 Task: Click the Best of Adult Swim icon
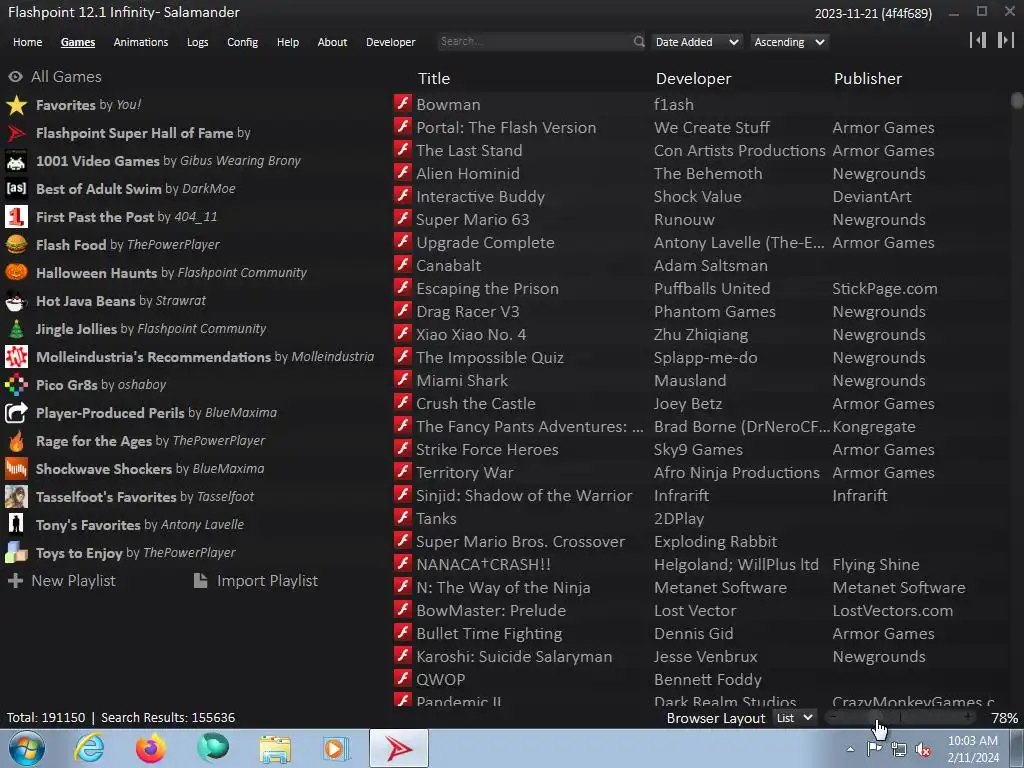click(x=16, y=189)
